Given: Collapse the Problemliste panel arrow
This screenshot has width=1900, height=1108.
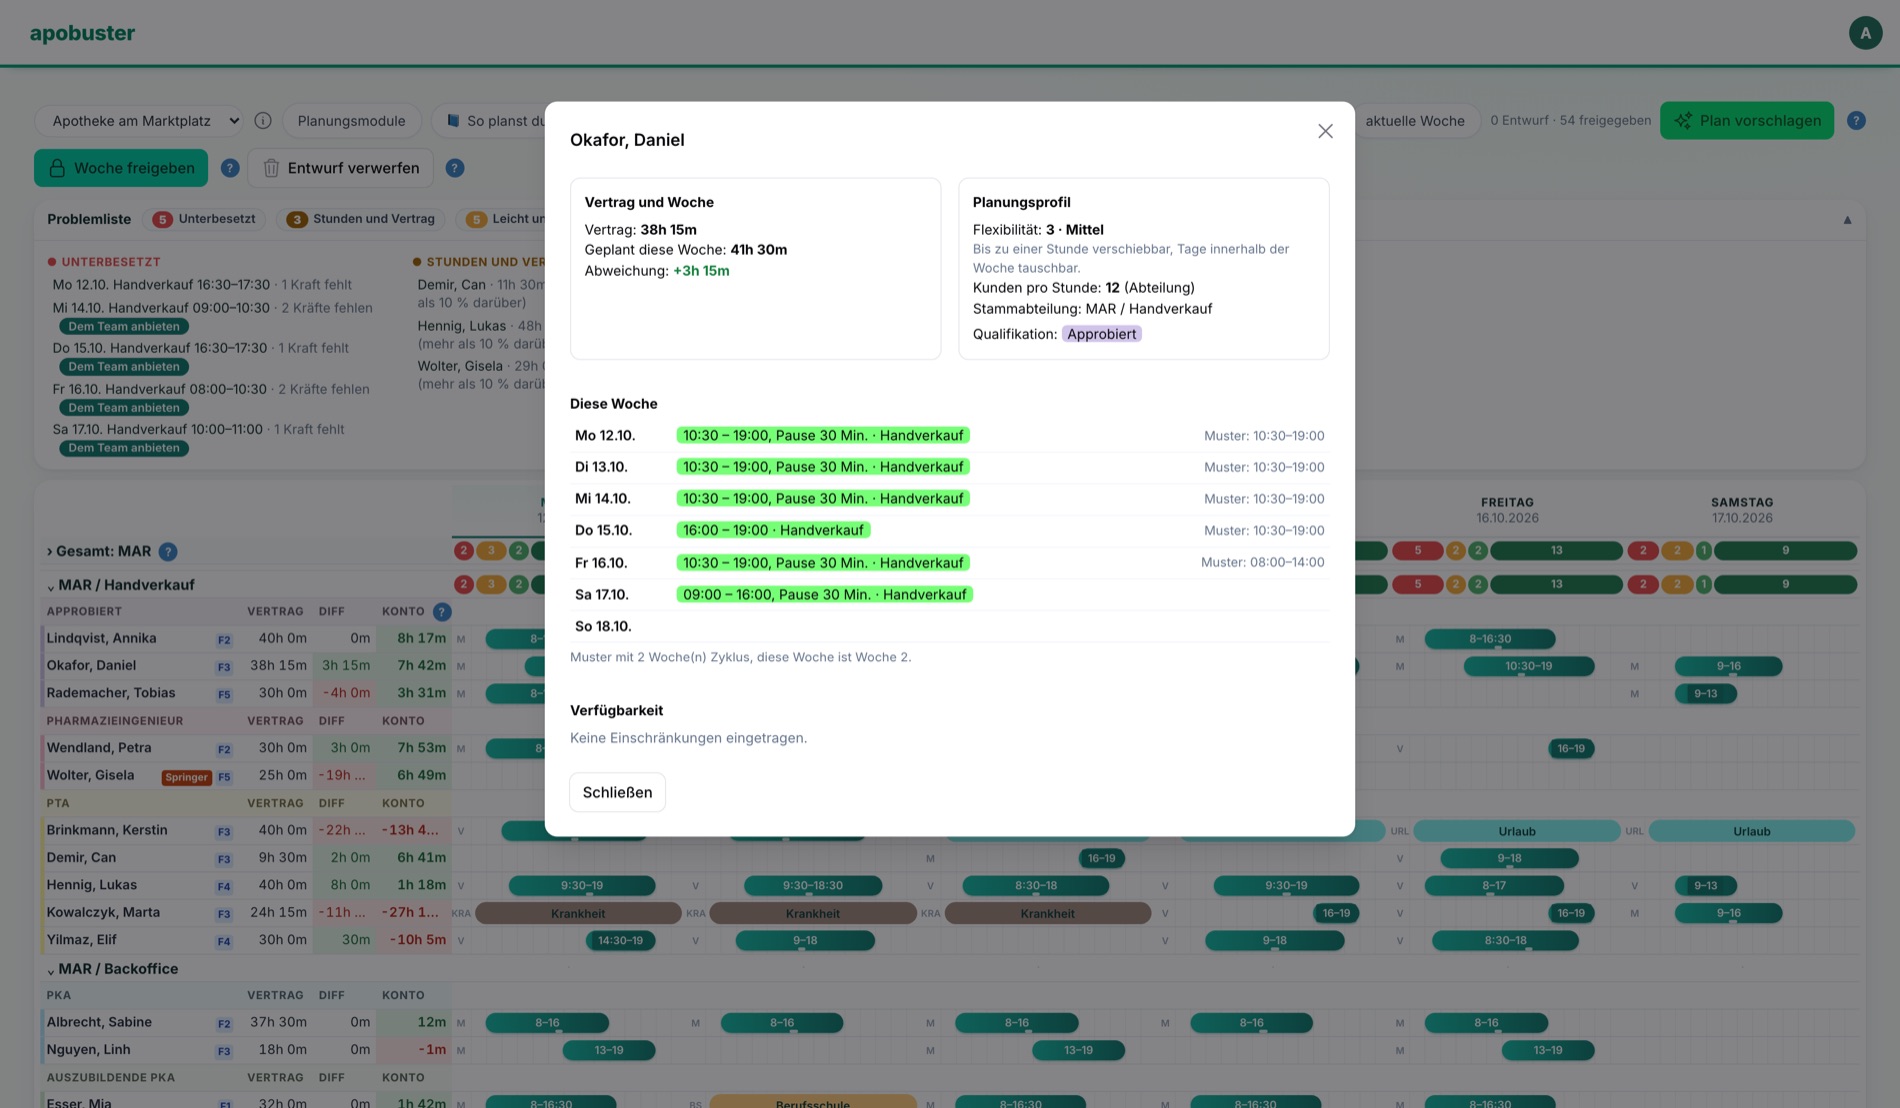Looking at the screenshot, I should coord(1847,220).
